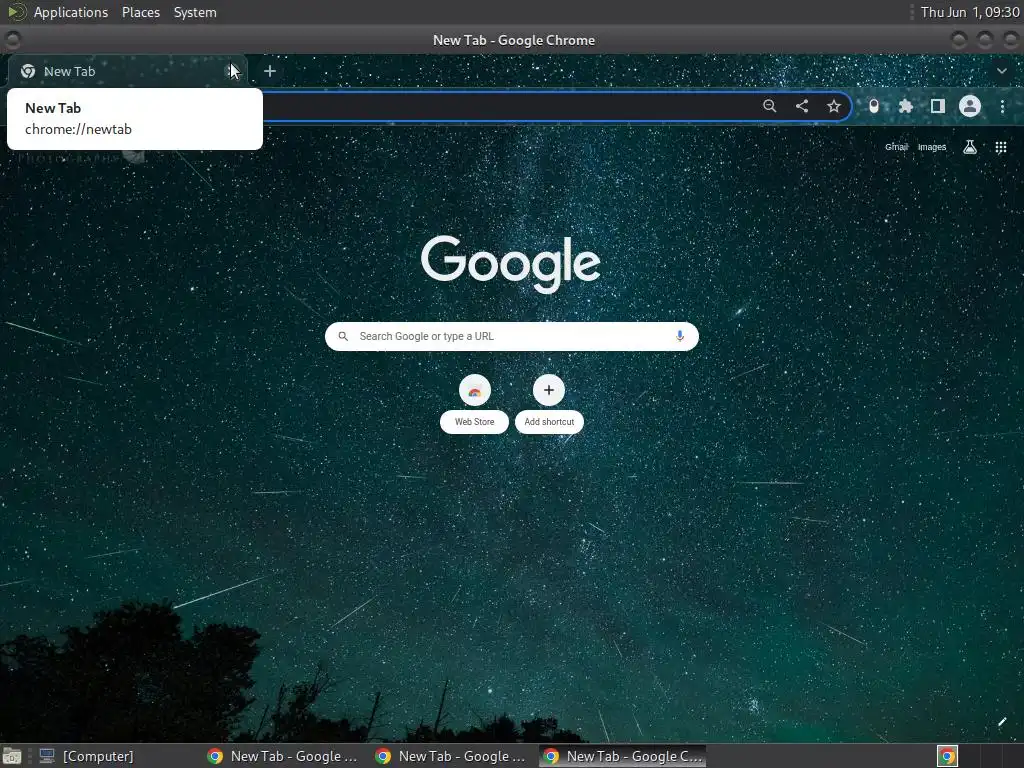Click the Chrome icon in the system tray
This screenshot has height=768, width=1024.
[947, 756]
